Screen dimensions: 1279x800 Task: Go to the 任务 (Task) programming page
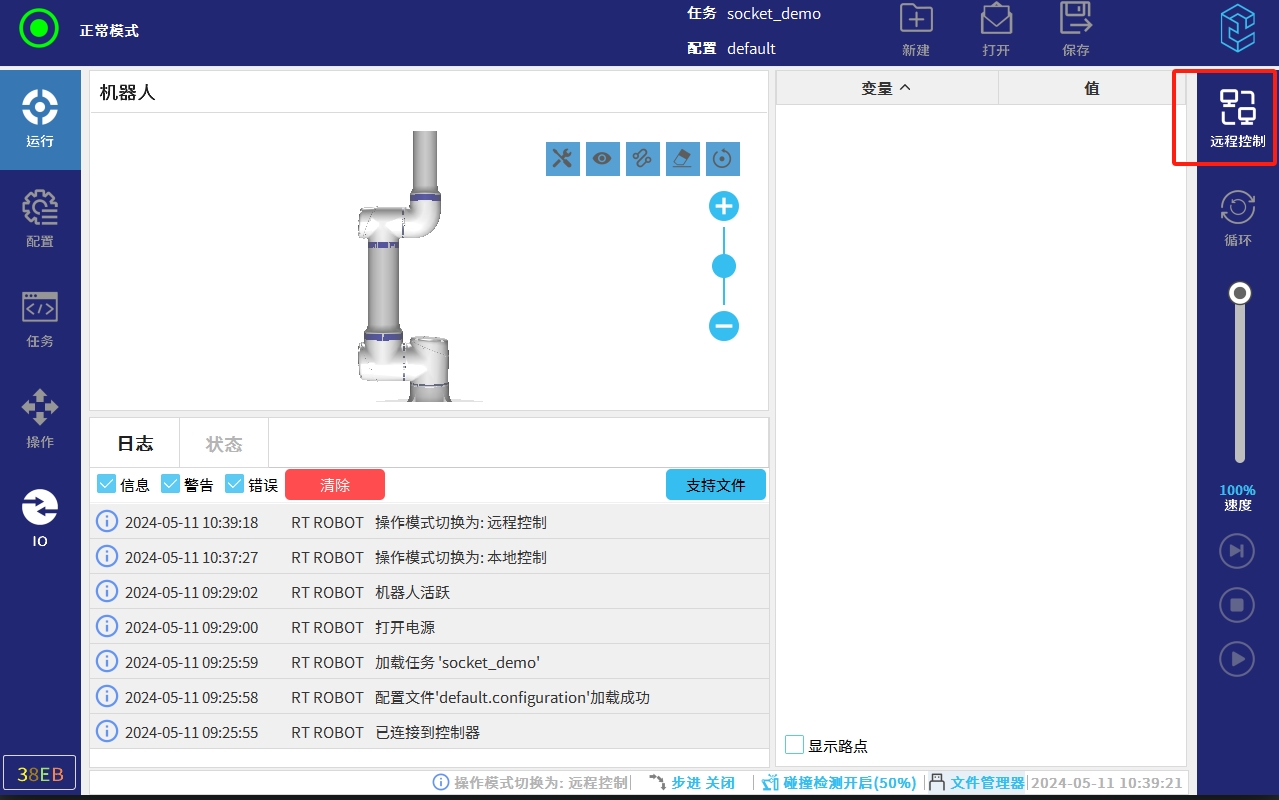[x=40, y=319]
